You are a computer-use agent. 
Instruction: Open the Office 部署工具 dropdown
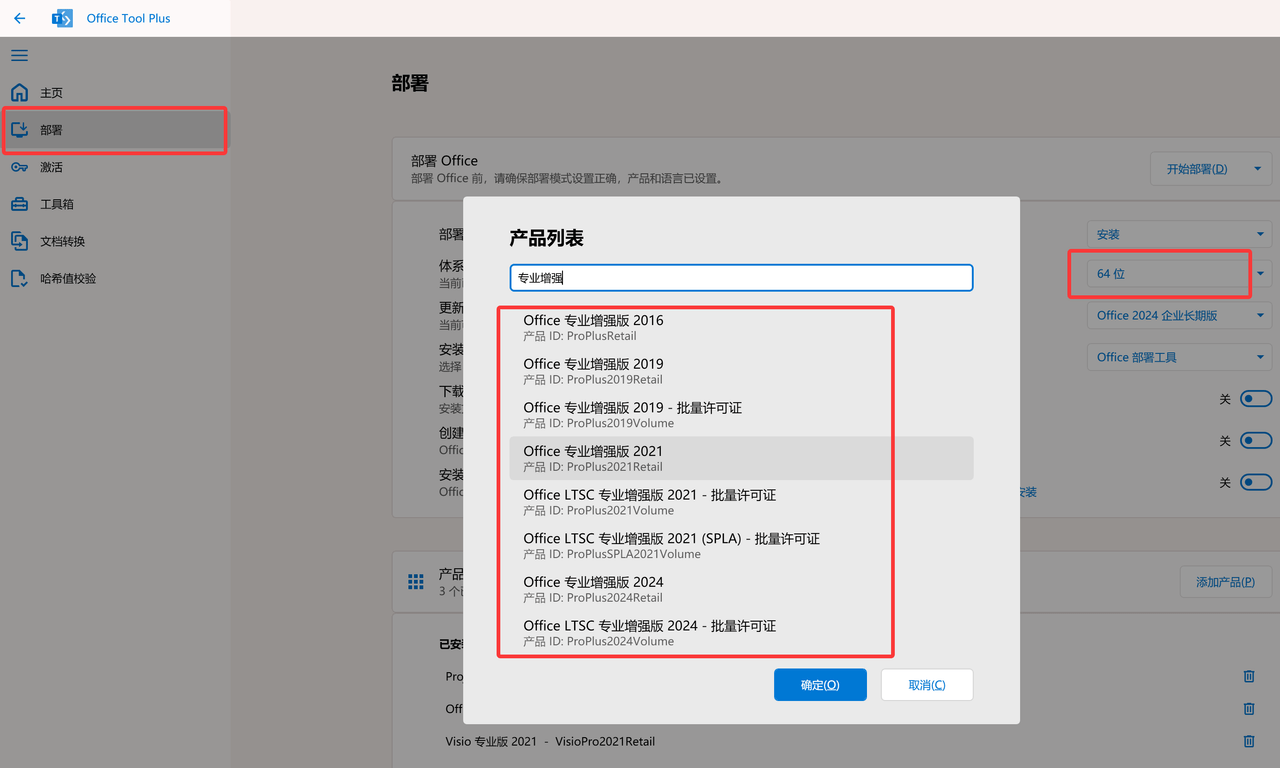[1178, 356]
